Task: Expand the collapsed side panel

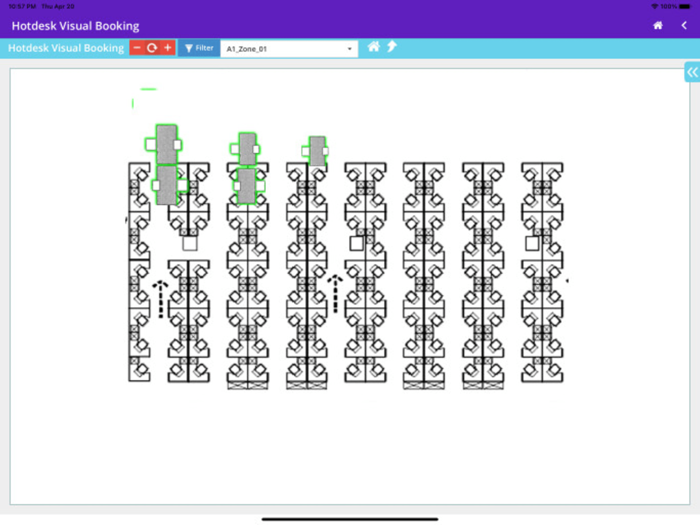Action: tap(692, 72)
